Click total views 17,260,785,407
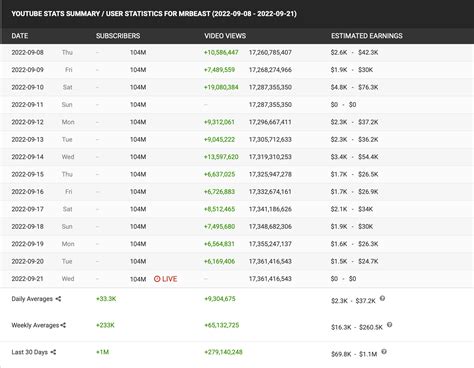Viewport: 474px width, 368px height. (270, 52)
